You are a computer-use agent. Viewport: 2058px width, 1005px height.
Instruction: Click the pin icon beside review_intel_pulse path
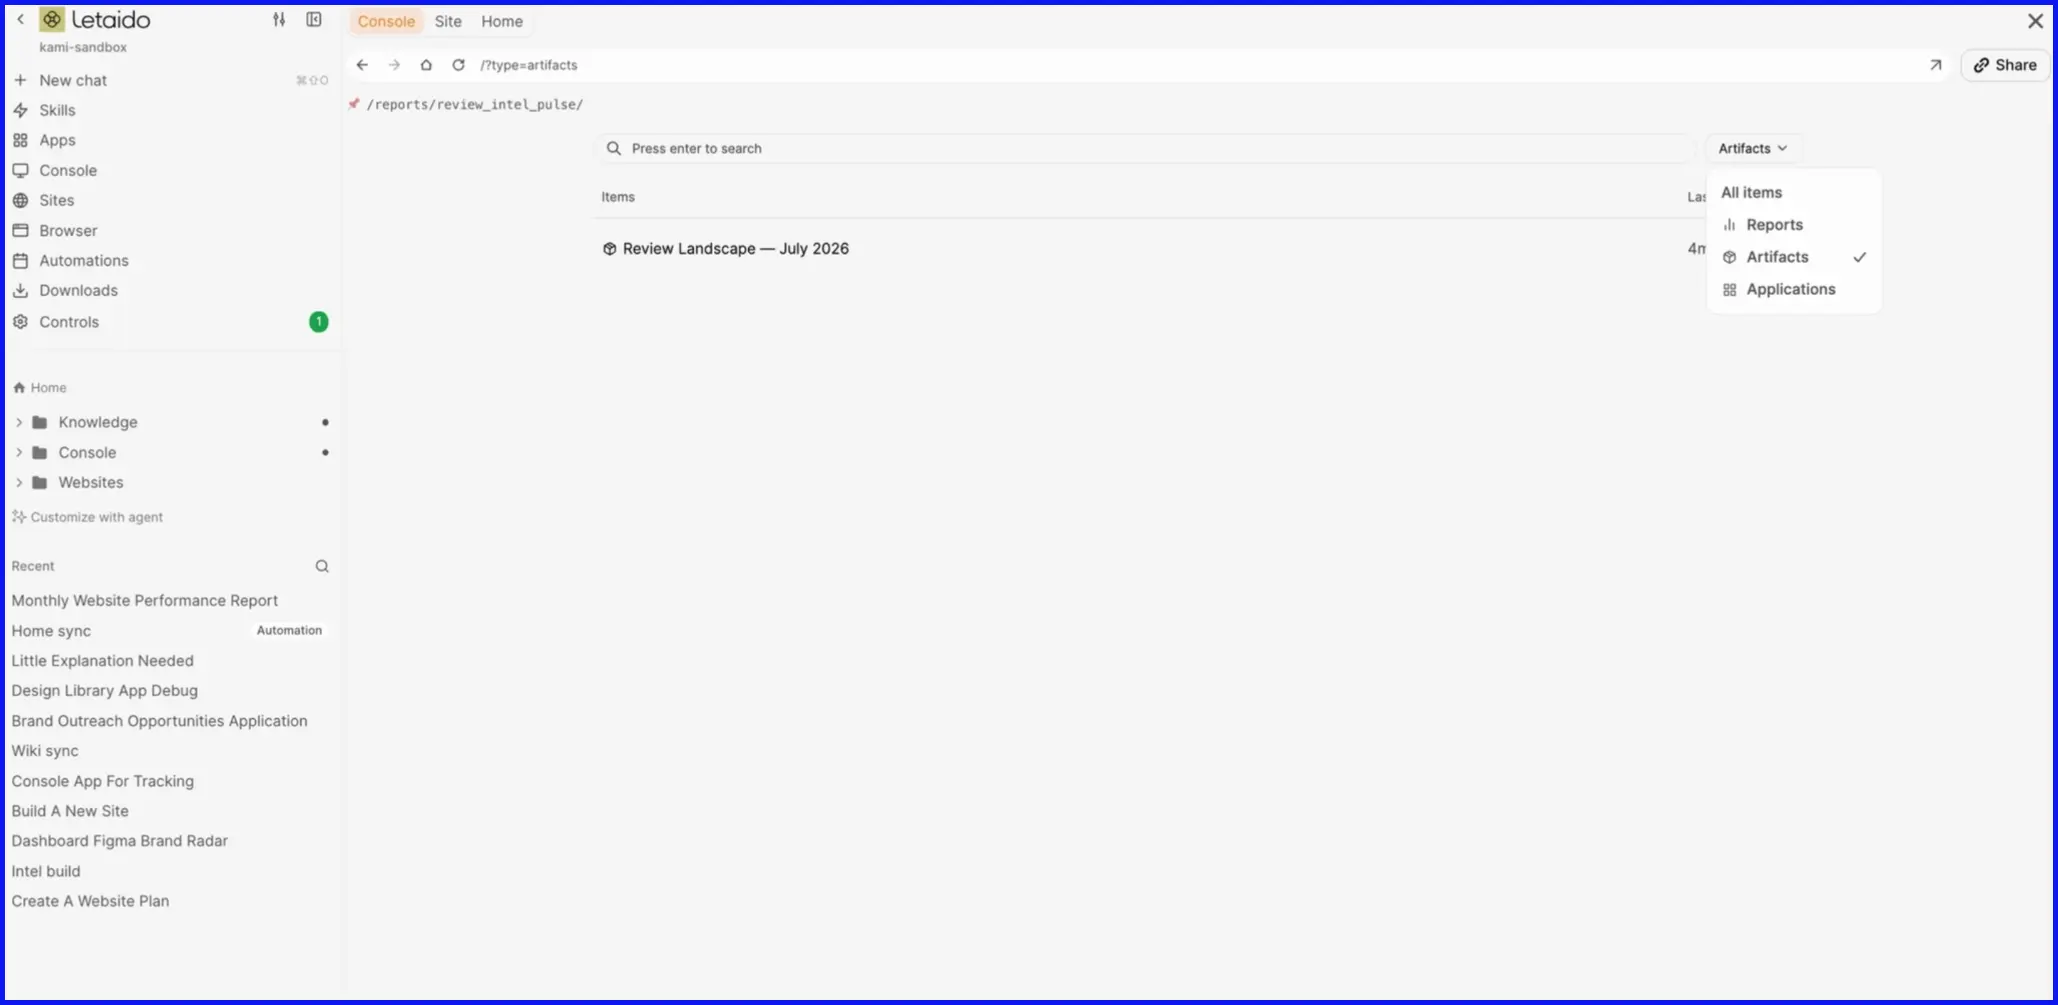pyautogui.click(x=354, y=104)
